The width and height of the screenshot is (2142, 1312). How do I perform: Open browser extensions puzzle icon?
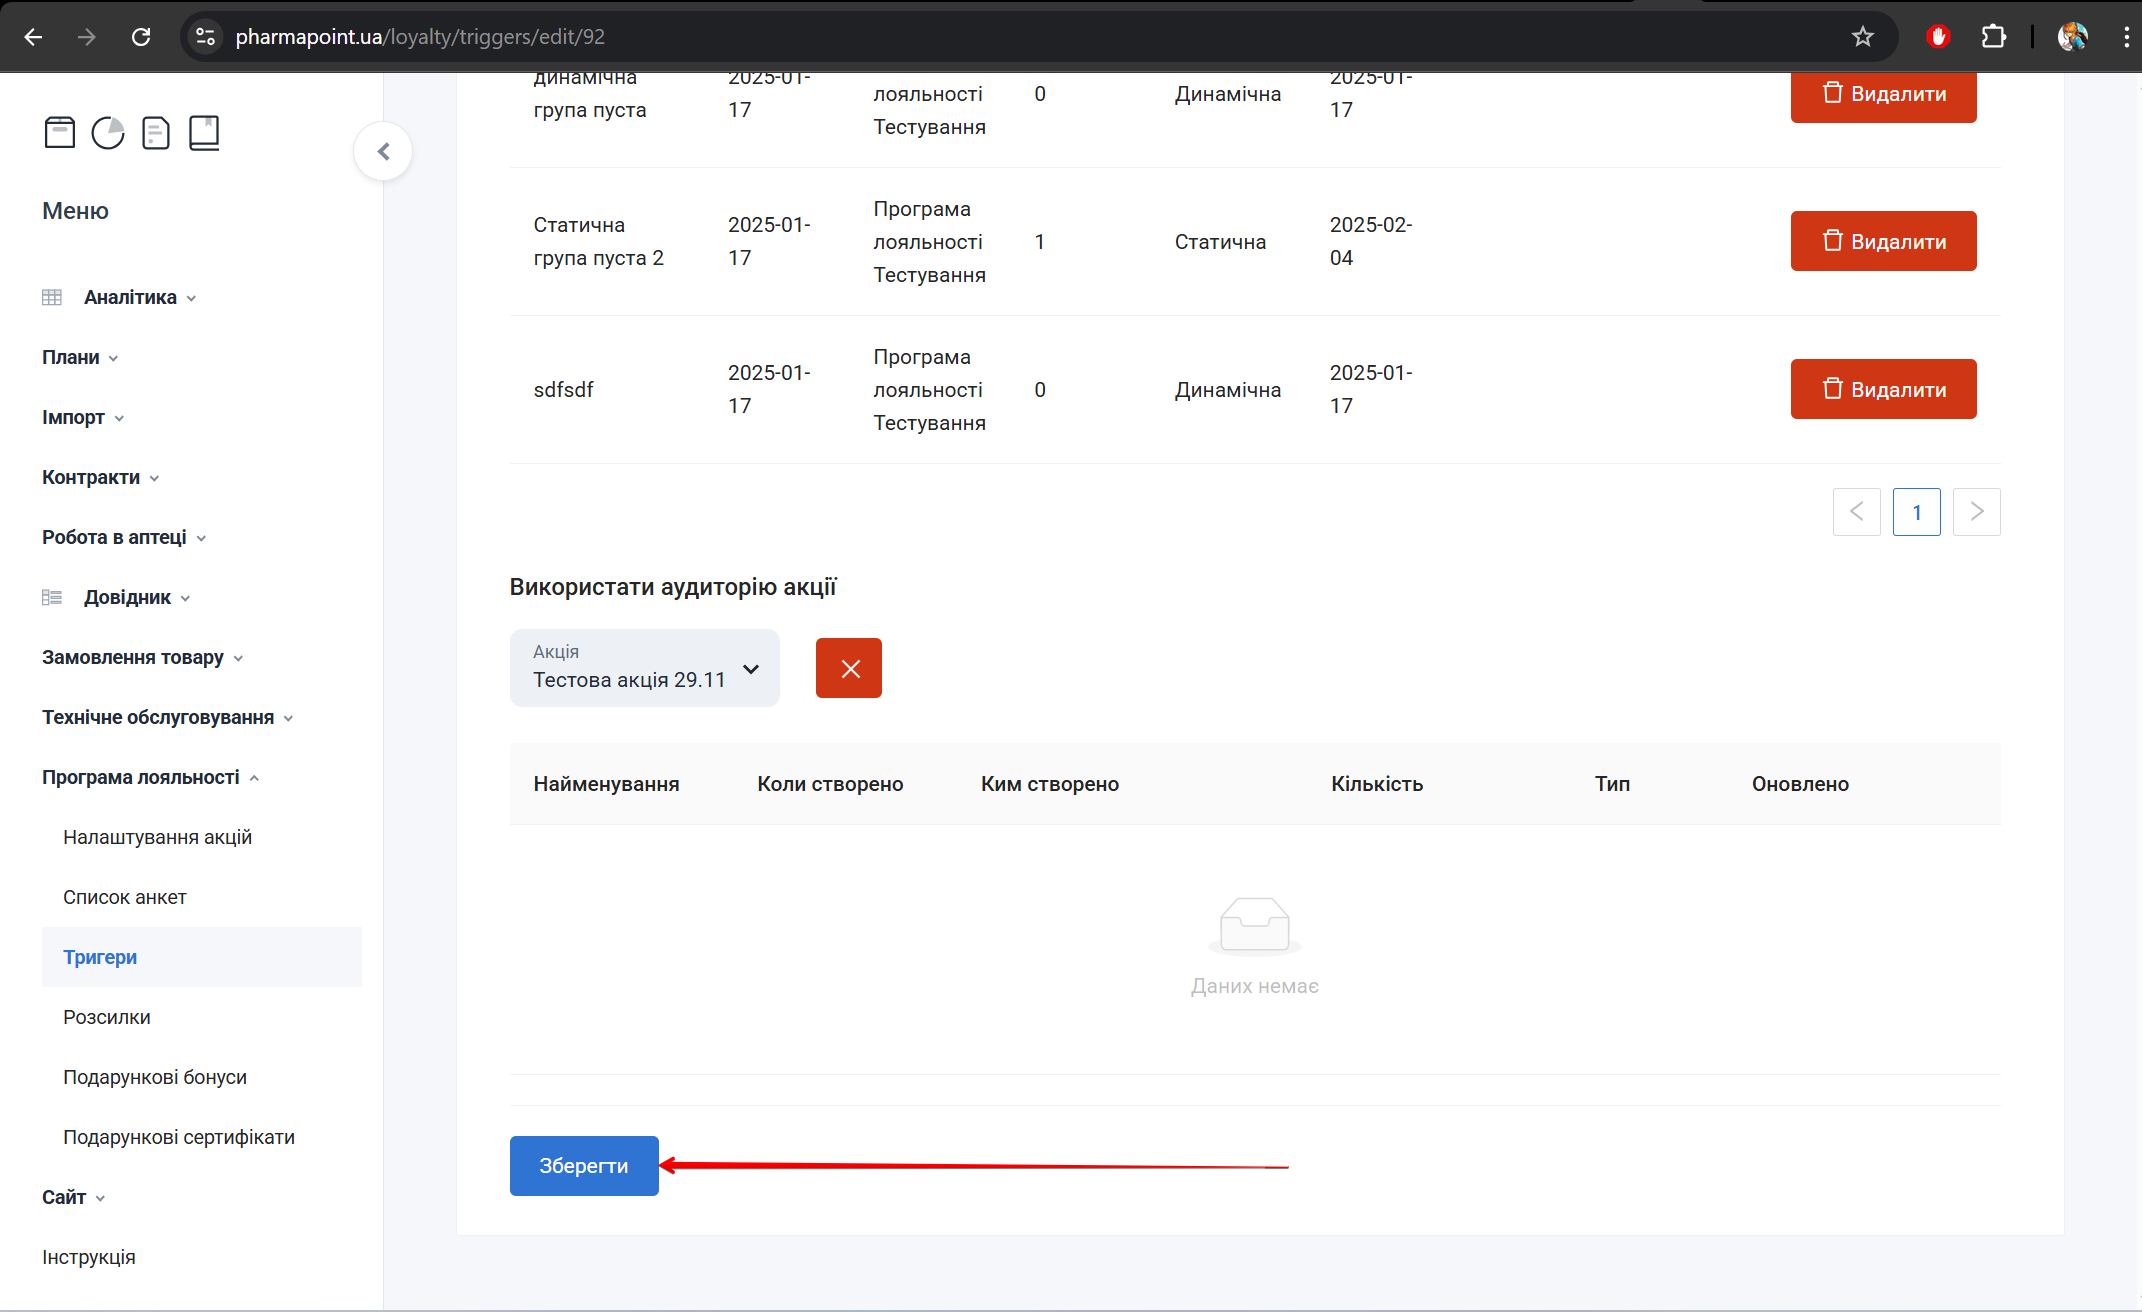[x=1993, y=37]
